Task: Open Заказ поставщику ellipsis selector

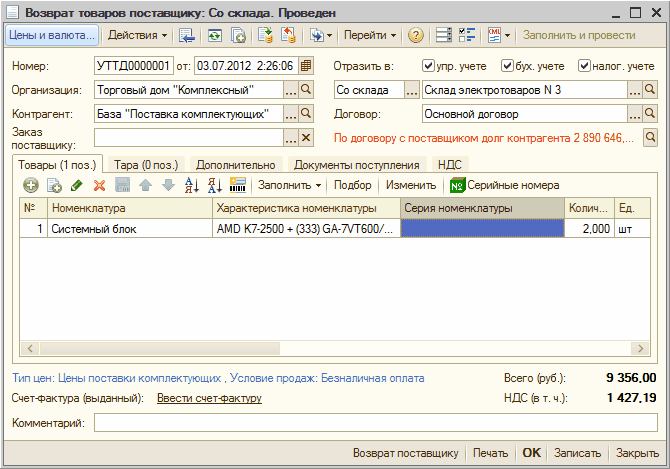Action: [291, 138]
